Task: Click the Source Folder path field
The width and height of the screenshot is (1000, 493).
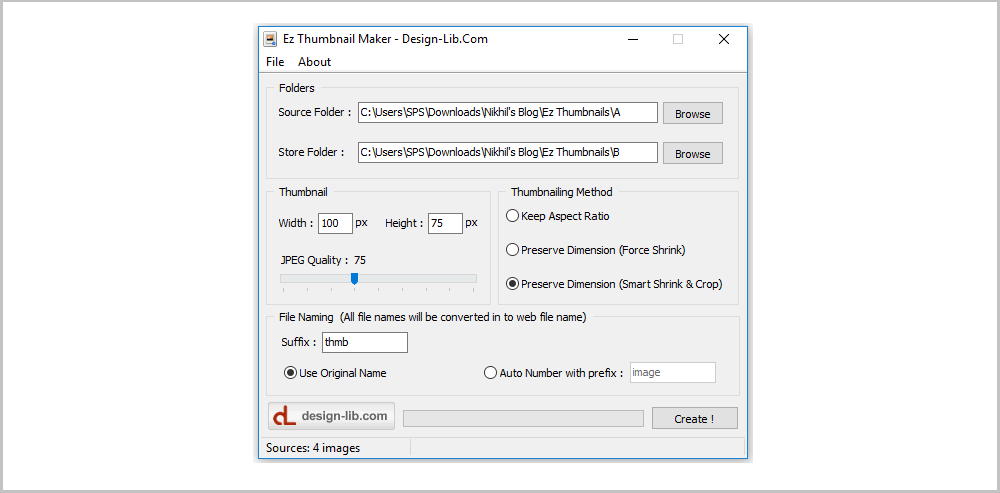Action: pos(508,113)
